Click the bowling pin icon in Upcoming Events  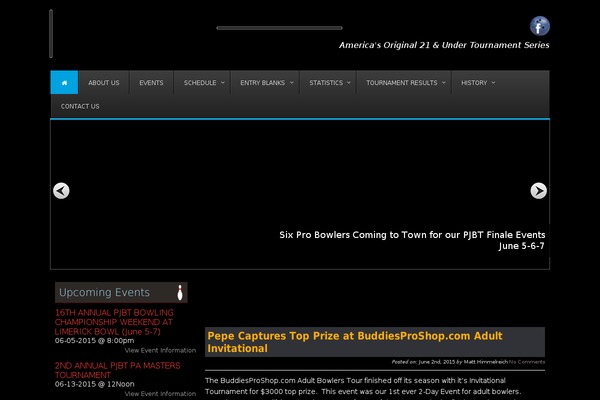coord(180,292)
